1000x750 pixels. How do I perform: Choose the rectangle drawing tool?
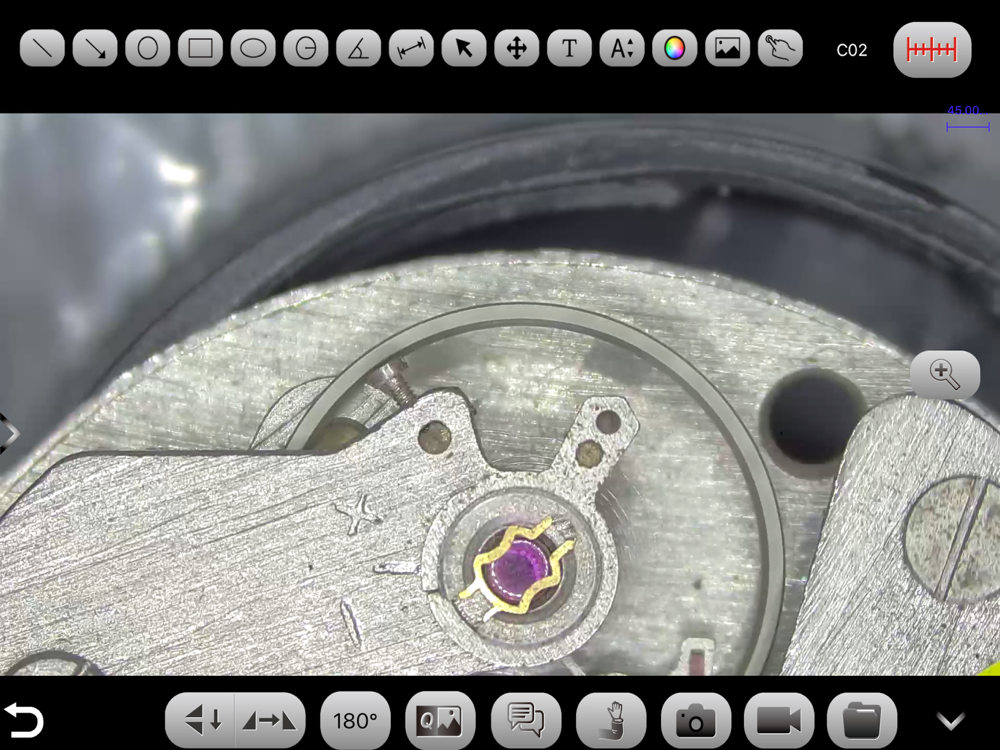[200, 48]
